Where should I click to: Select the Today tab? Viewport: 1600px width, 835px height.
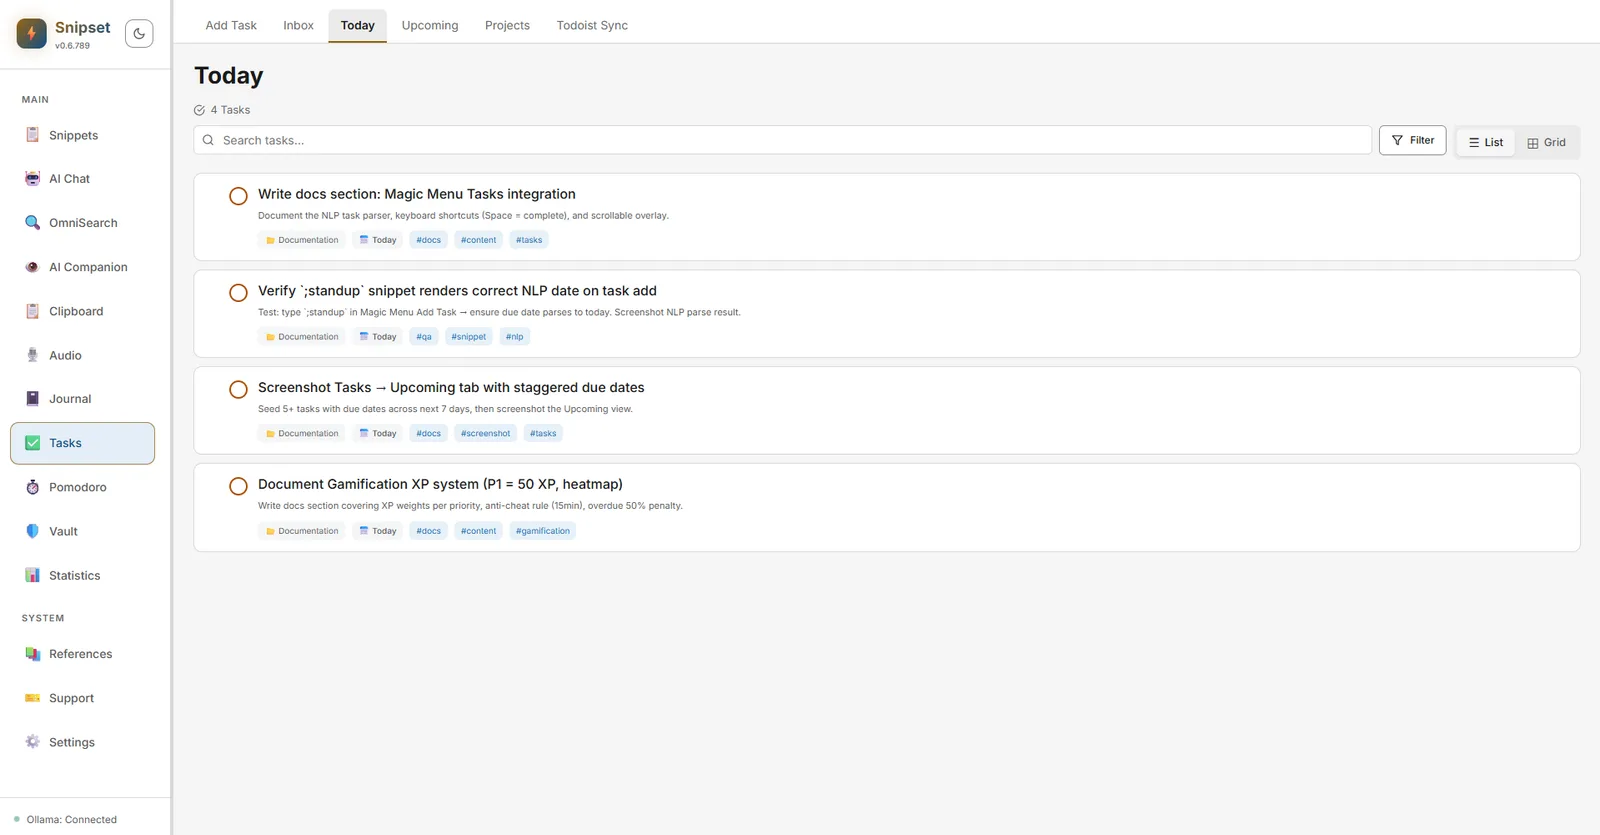coord(357,25)
